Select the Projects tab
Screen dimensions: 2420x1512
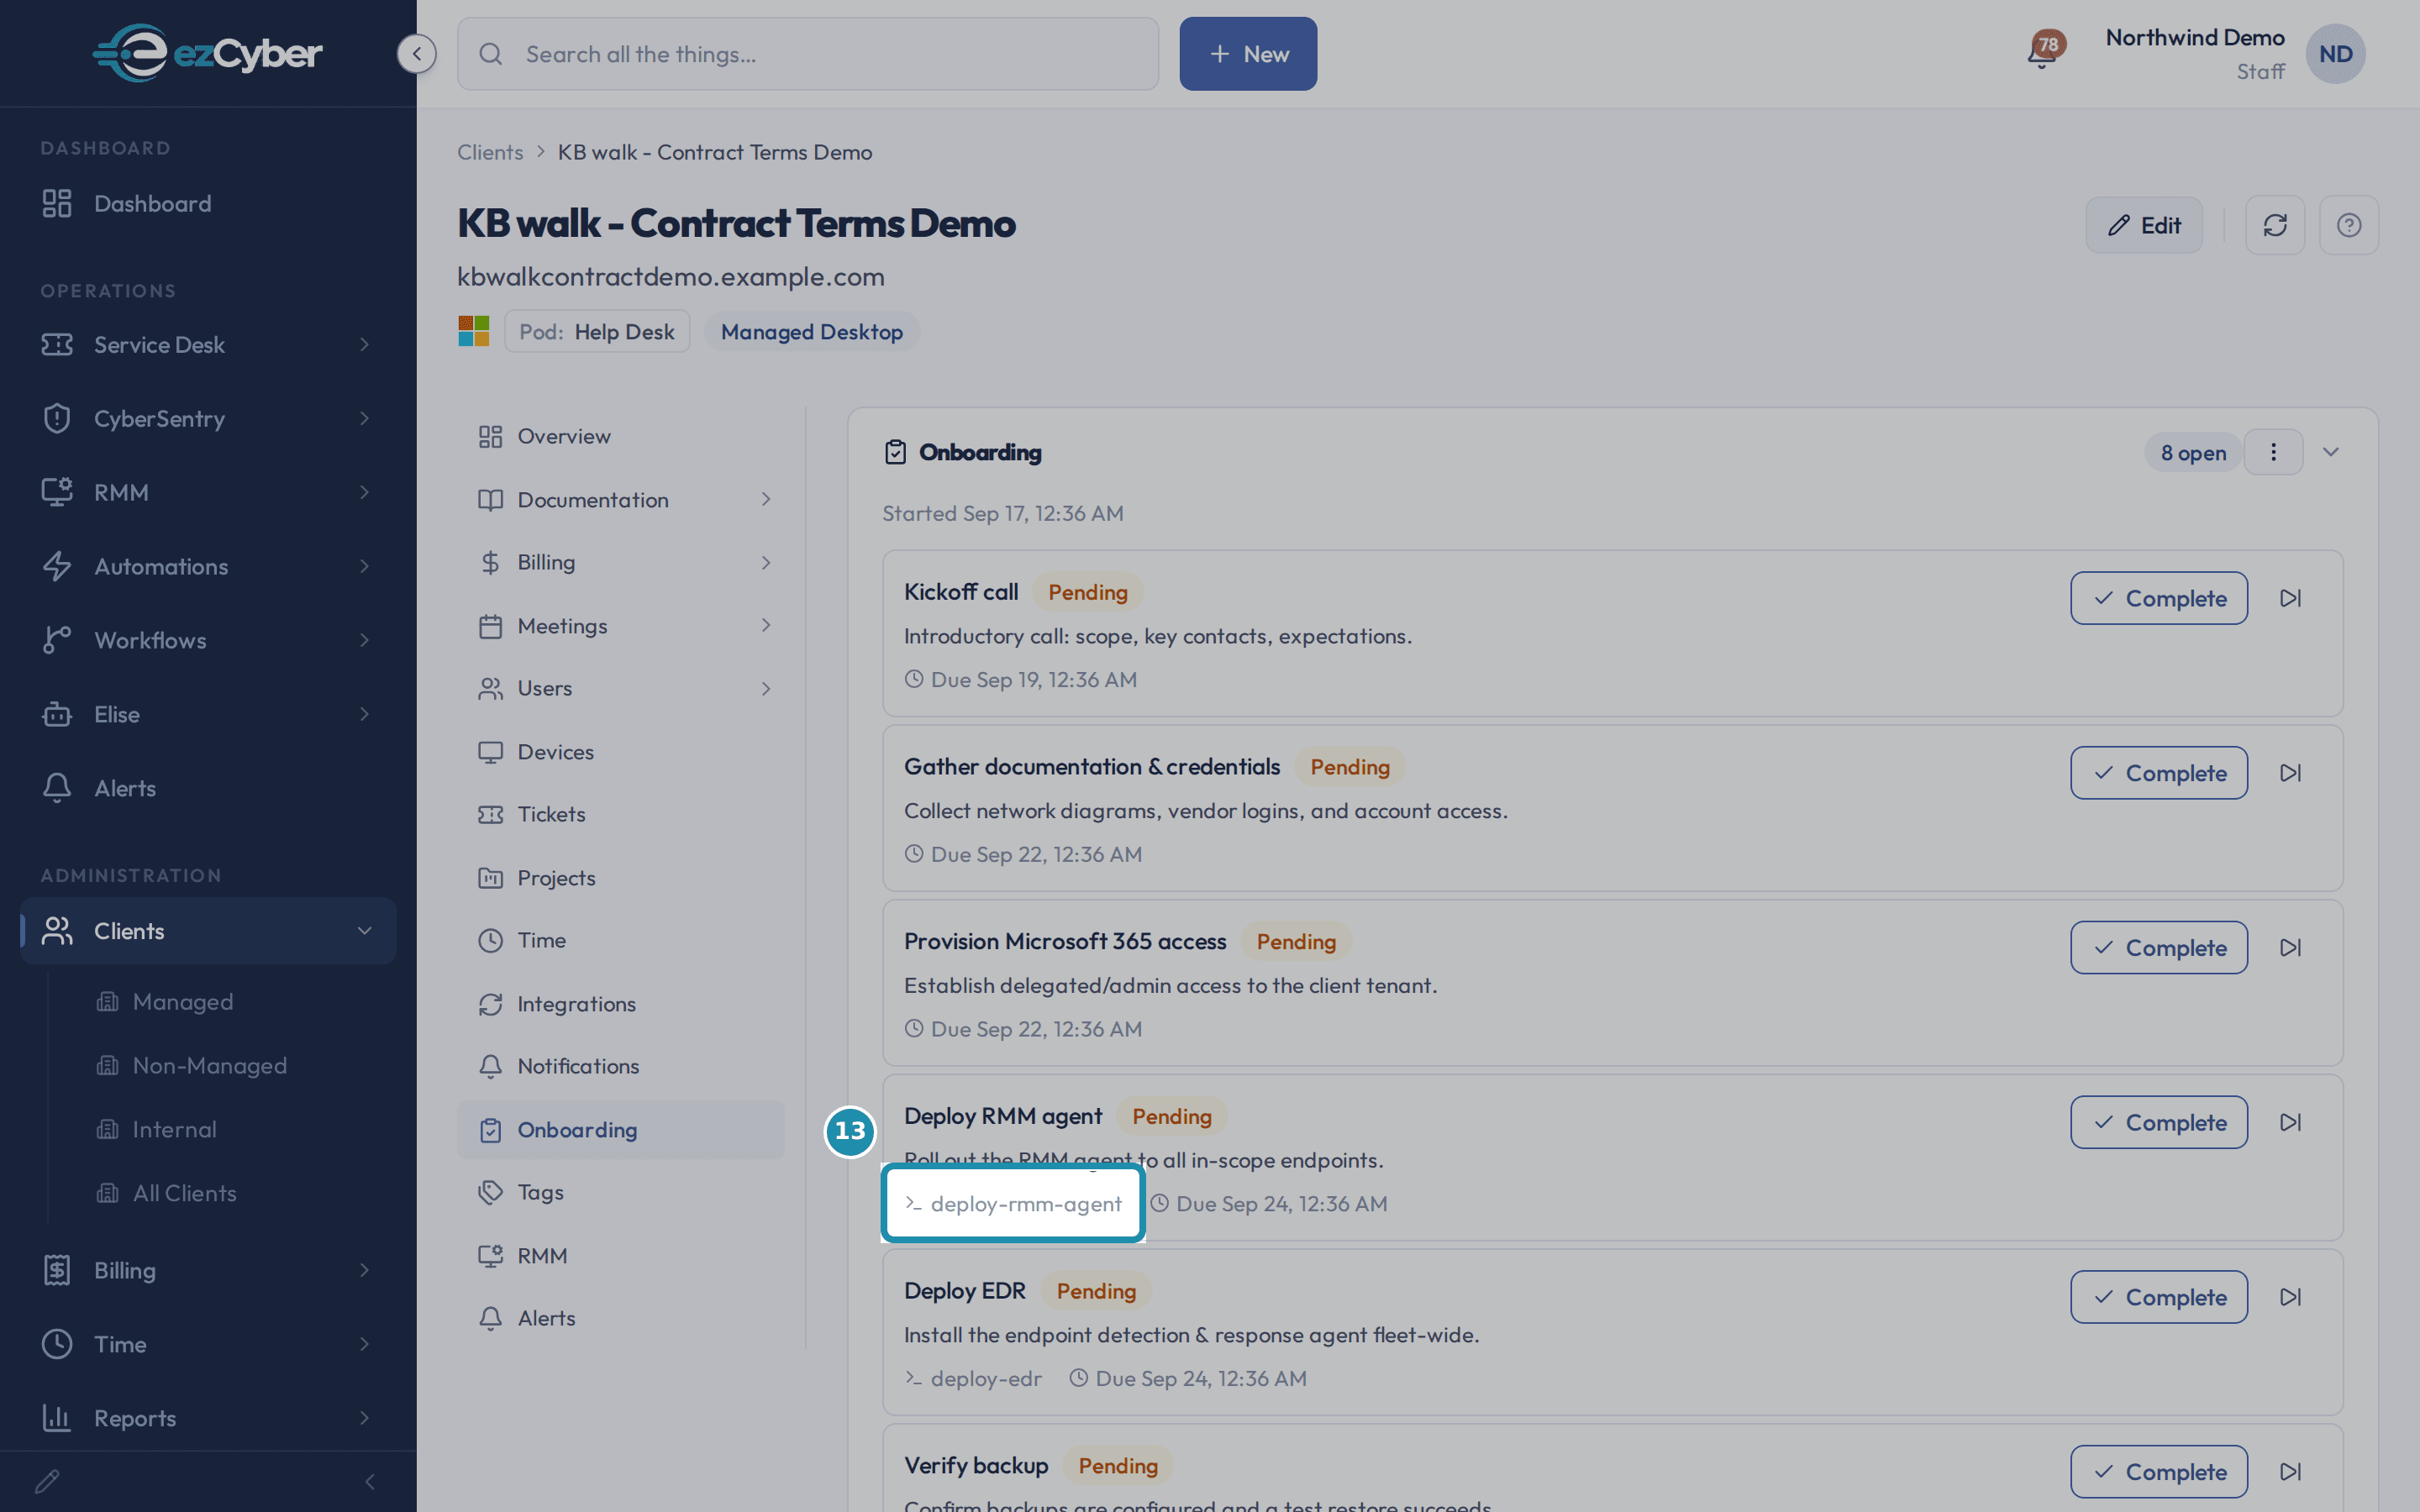[x=621, y=877]
